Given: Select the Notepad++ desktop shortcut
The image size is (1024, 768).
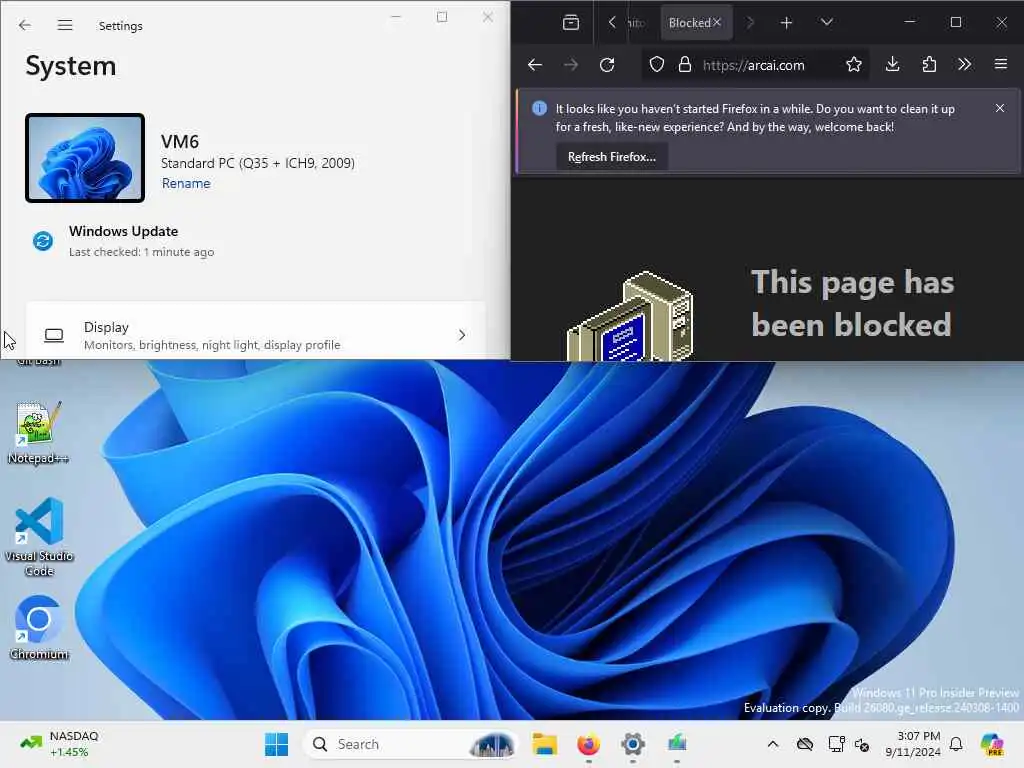Looking at the screenshot, I should 39,433.
